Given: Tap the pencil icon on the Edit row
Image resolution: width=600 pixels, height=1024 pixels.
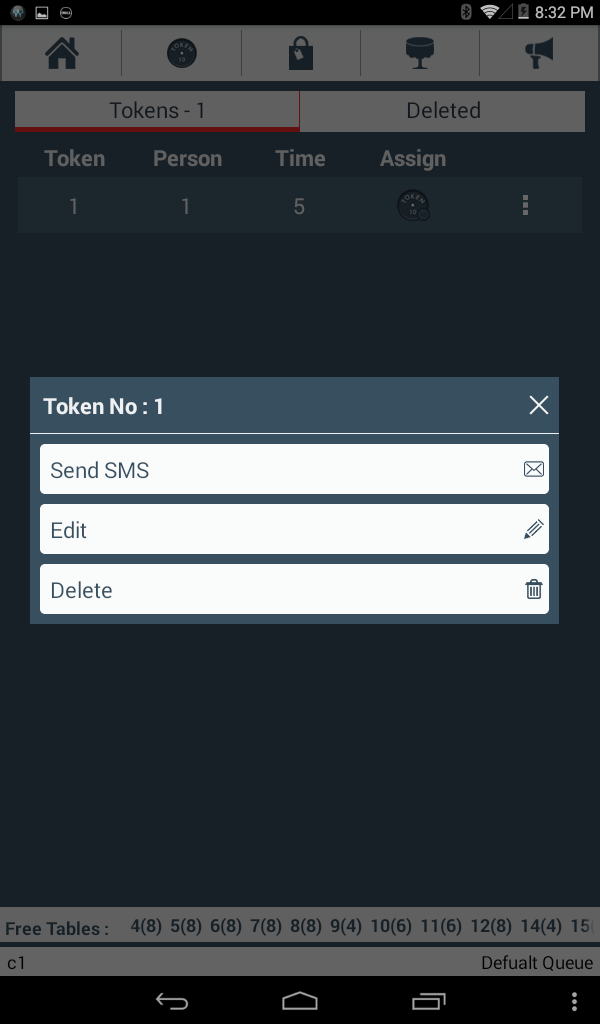Looking at the screenshot, I should 532,529.
